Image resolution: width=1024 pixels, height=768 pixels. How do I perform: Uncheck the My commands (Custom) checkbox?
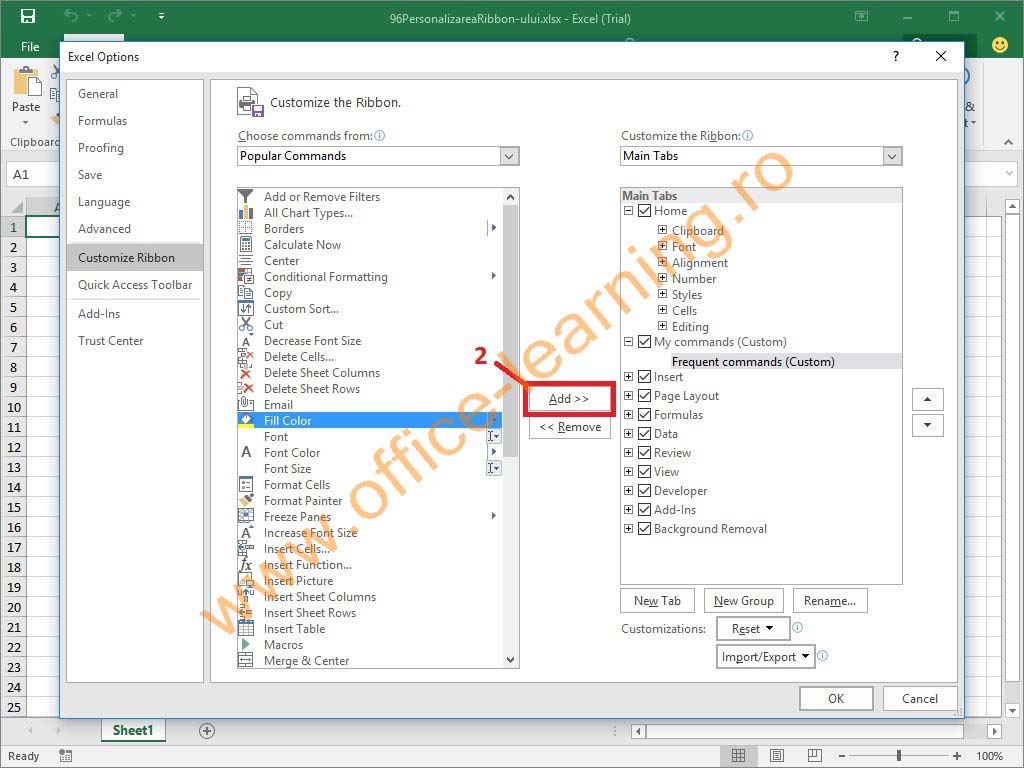point(644,342)
